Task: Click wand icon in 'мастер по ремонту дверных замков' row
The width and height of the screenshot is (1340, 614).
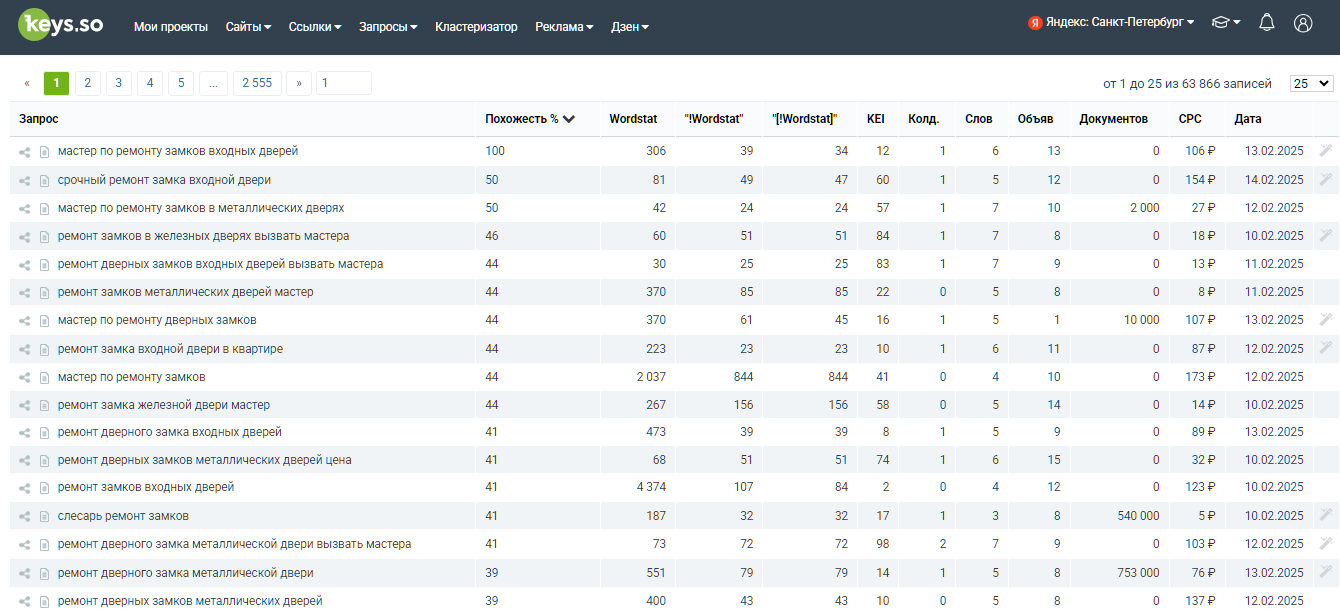Action: coord(1326,319)
